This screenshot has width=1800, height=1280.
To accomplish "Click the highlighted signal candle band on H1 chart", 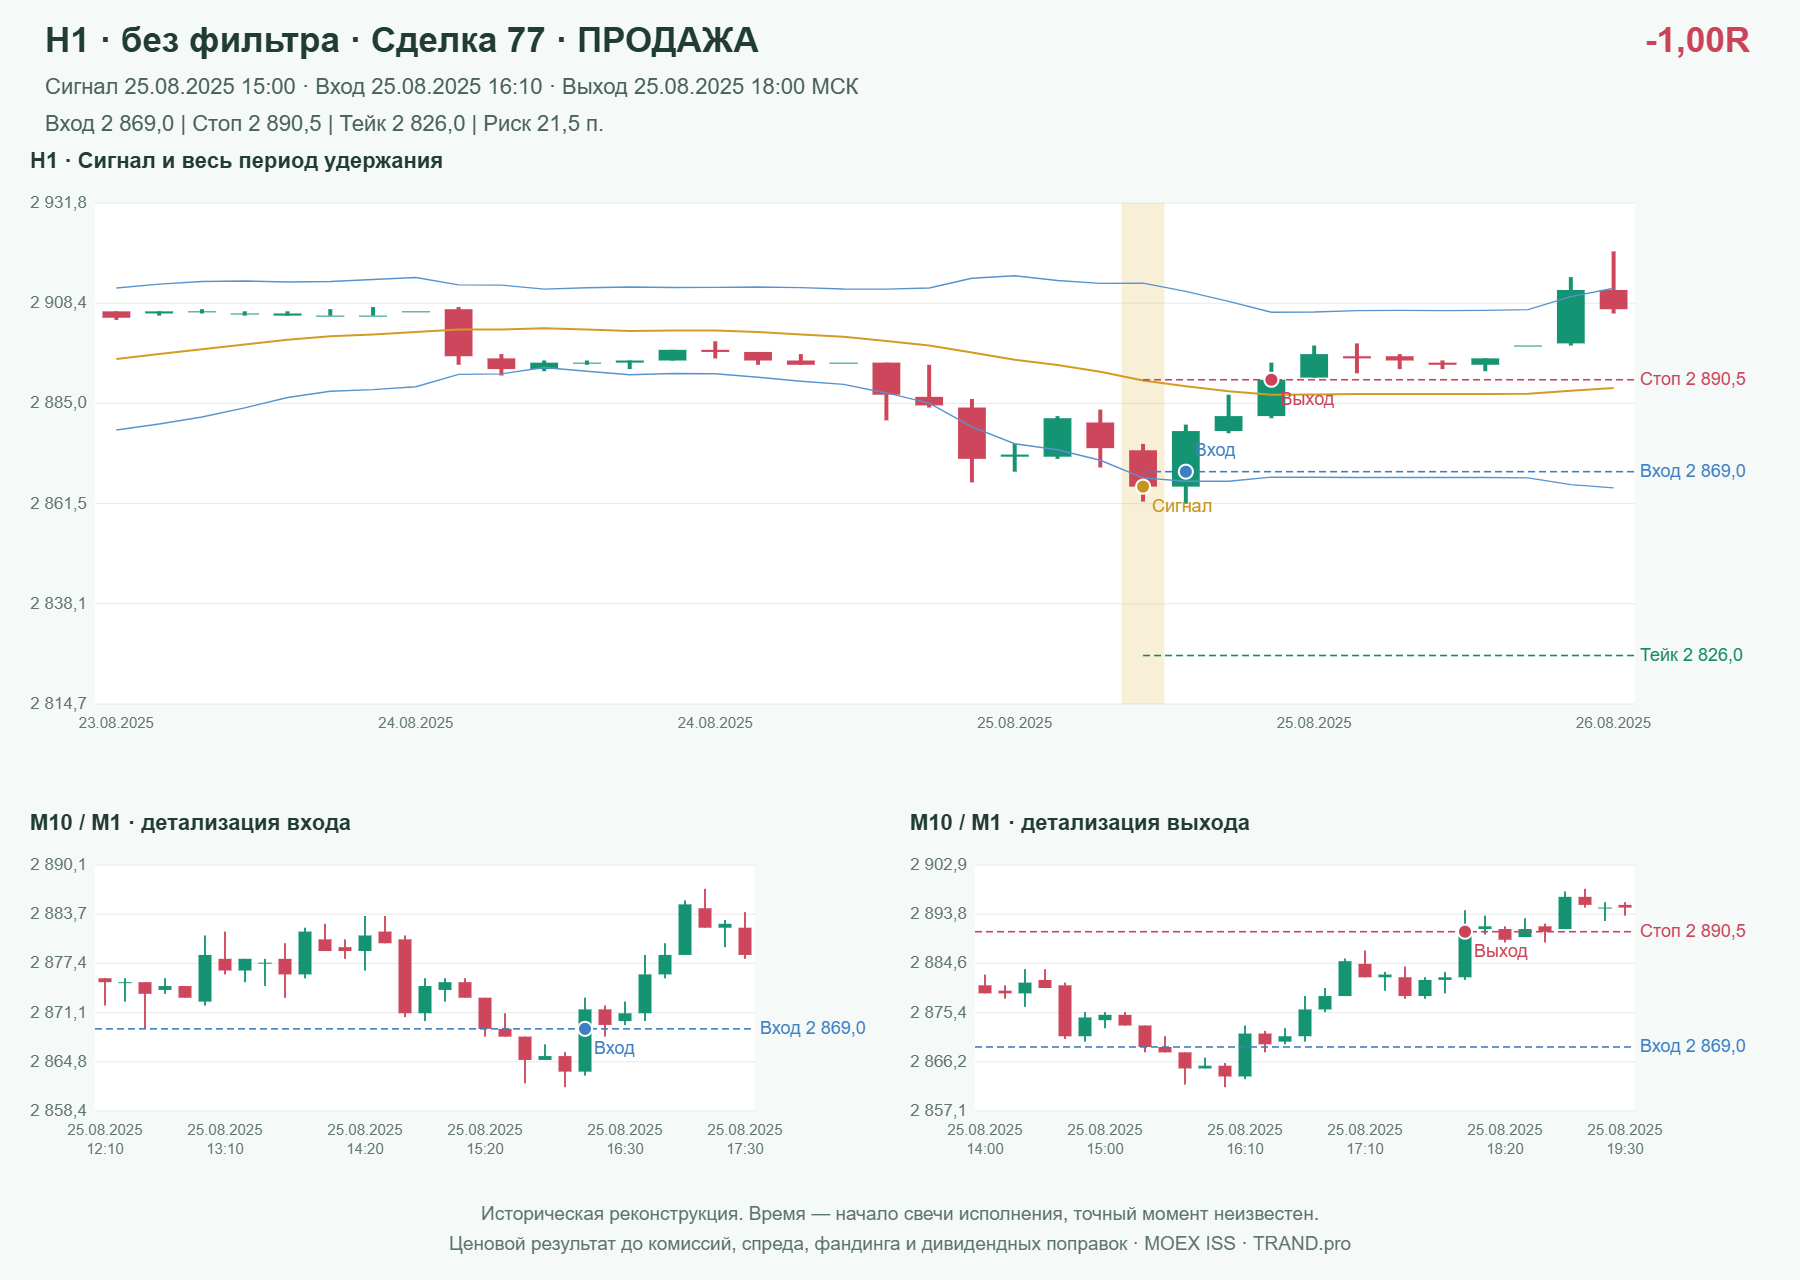I will [x=1143, y=453].
